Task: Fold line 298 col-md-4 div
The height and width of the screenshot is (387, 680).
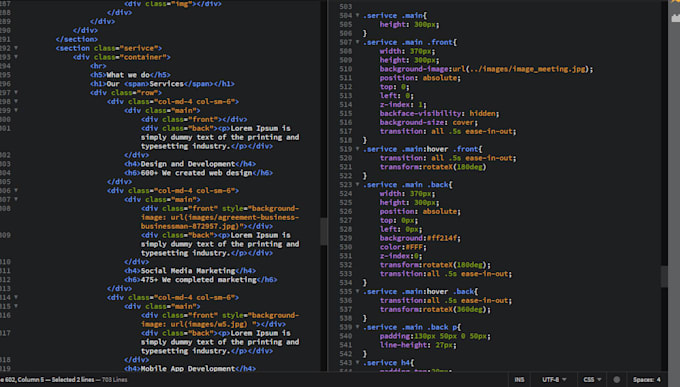Action: coord(16,102)
